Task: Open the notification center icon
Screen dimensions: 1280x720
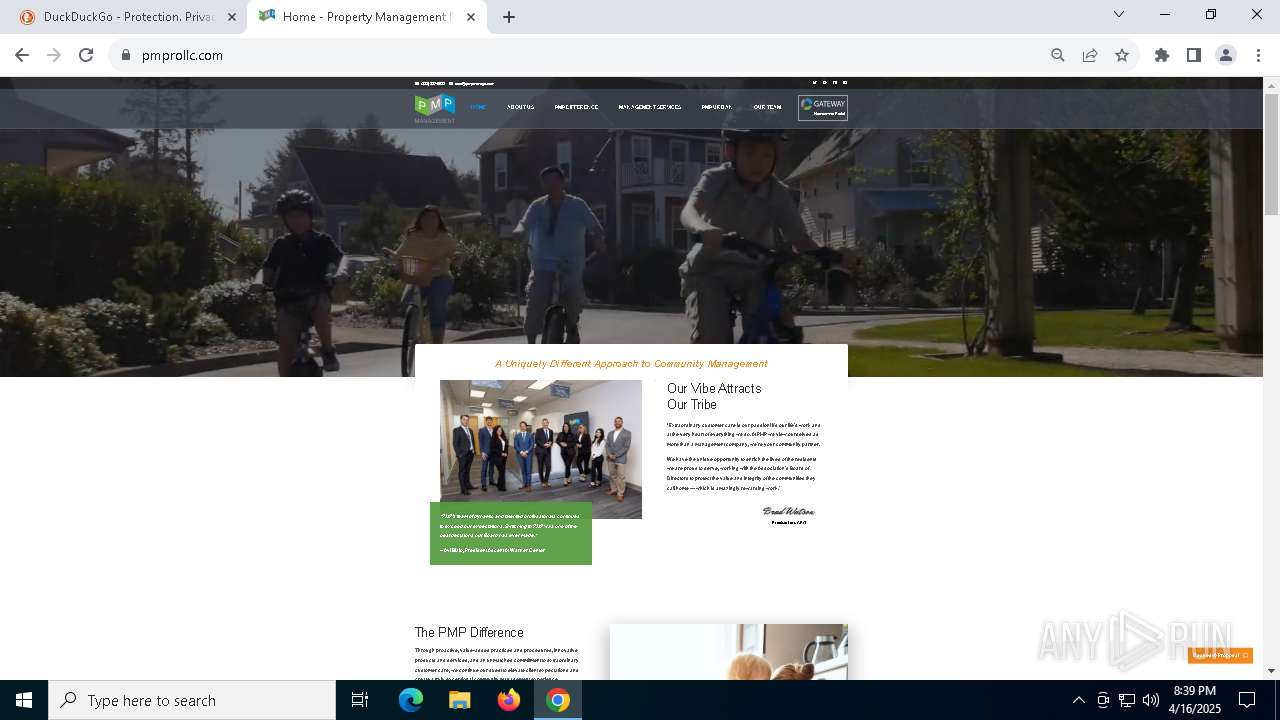Action: pyautogui.click(x=1247, y=700)
